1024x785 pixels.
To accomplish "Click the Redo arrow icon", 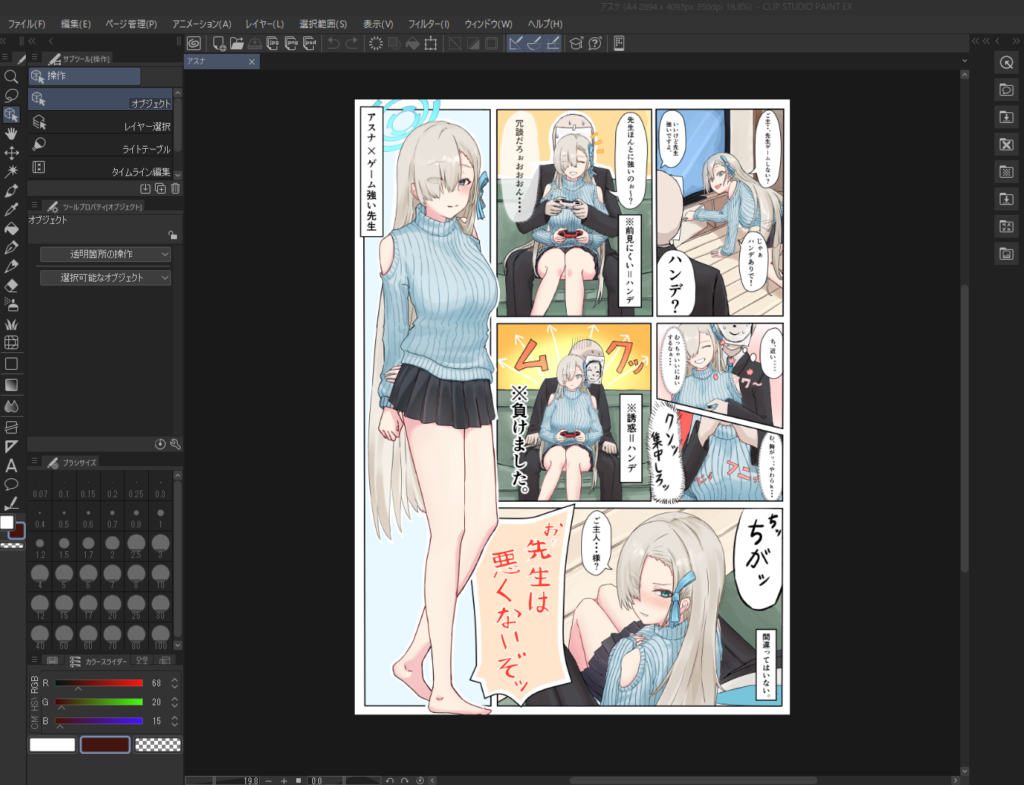I will pos(351,44).
